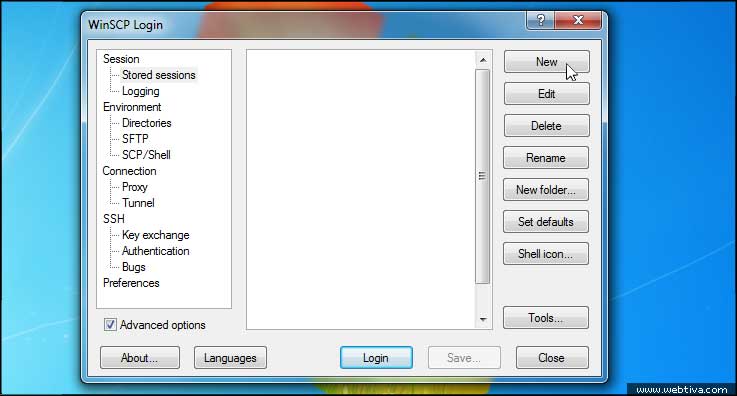Select Stored sessions in tree
737x396 pixels.
(x=159, y=75)
